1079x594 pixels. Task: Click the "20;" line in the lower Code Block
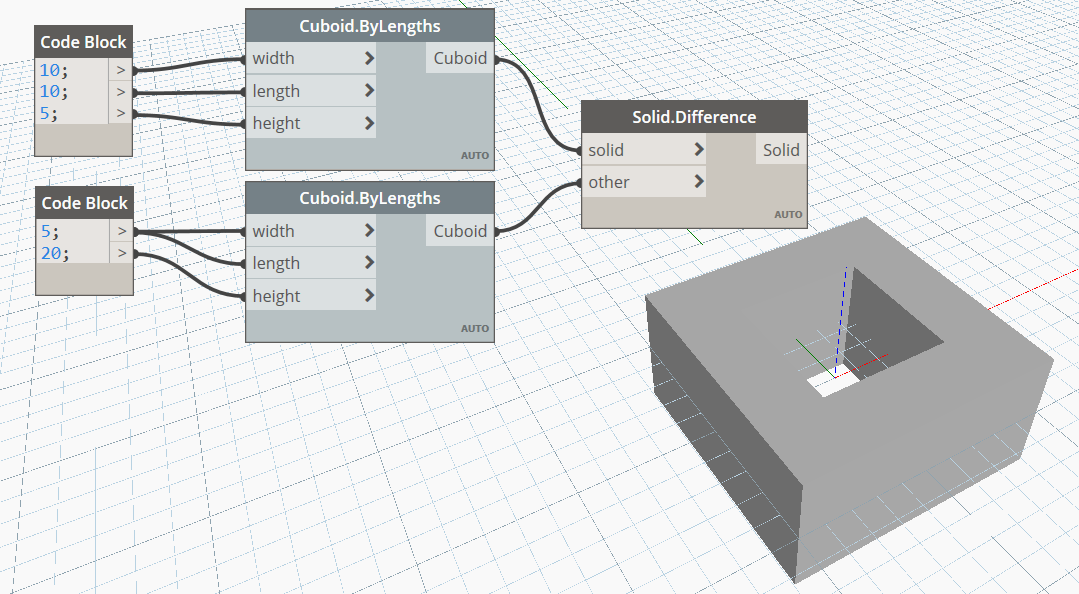coord(55,253)
